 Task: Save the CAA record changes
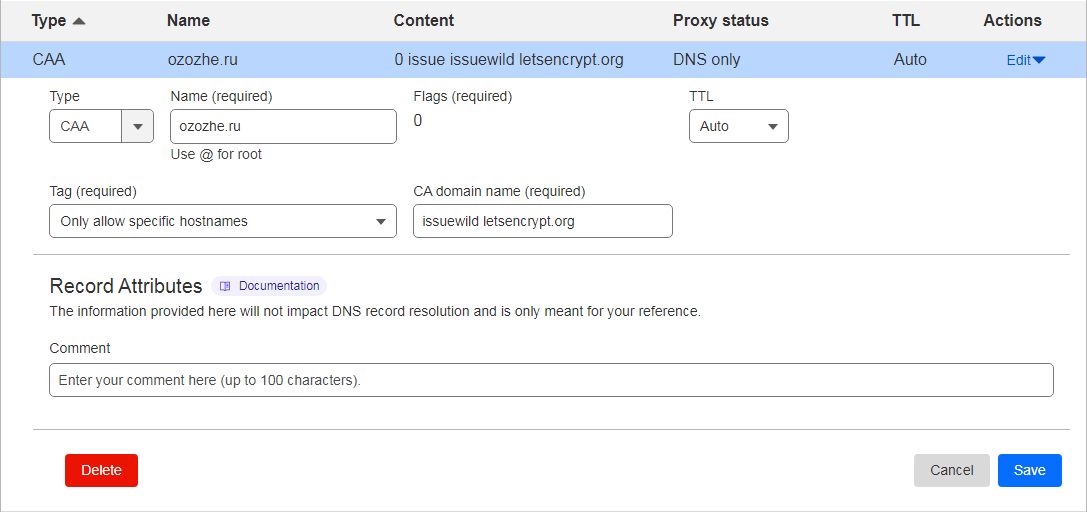coord(1029,470)
